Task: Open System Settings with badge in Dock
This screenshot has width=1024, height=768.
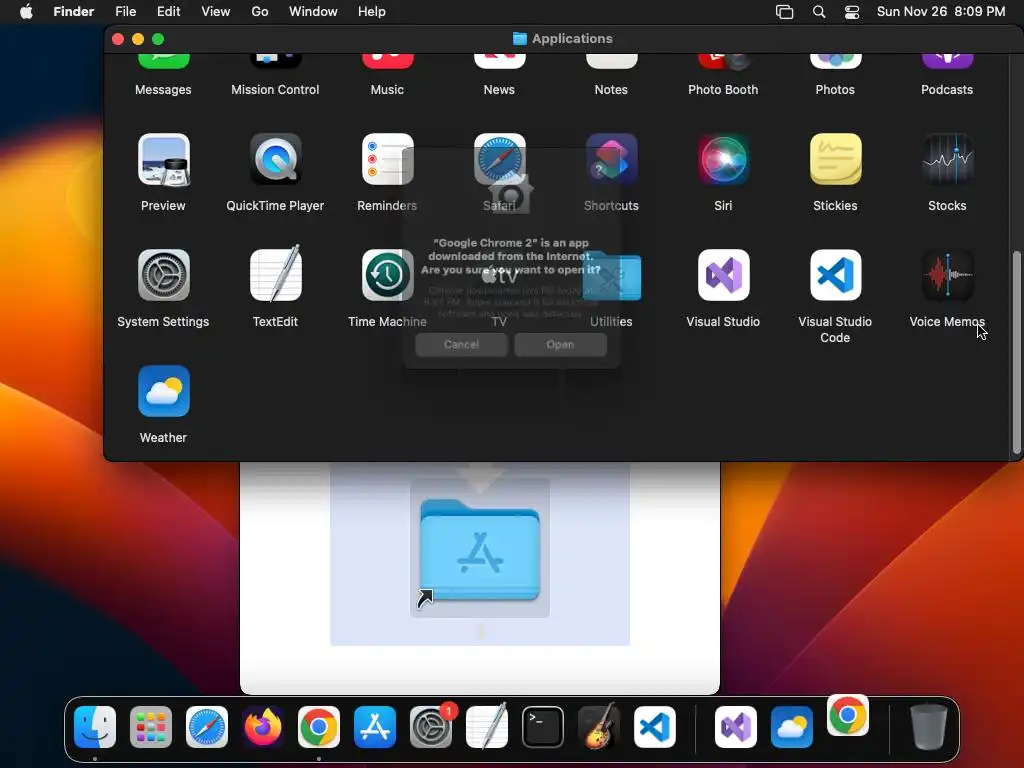Action: click(431, 727)
